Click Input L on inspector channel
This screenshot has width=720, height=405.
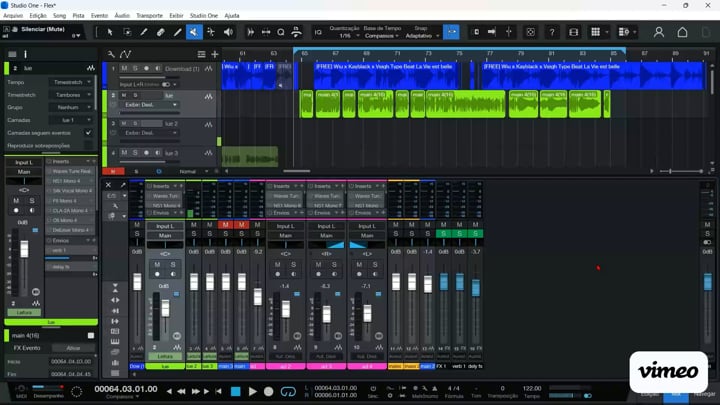24,162
